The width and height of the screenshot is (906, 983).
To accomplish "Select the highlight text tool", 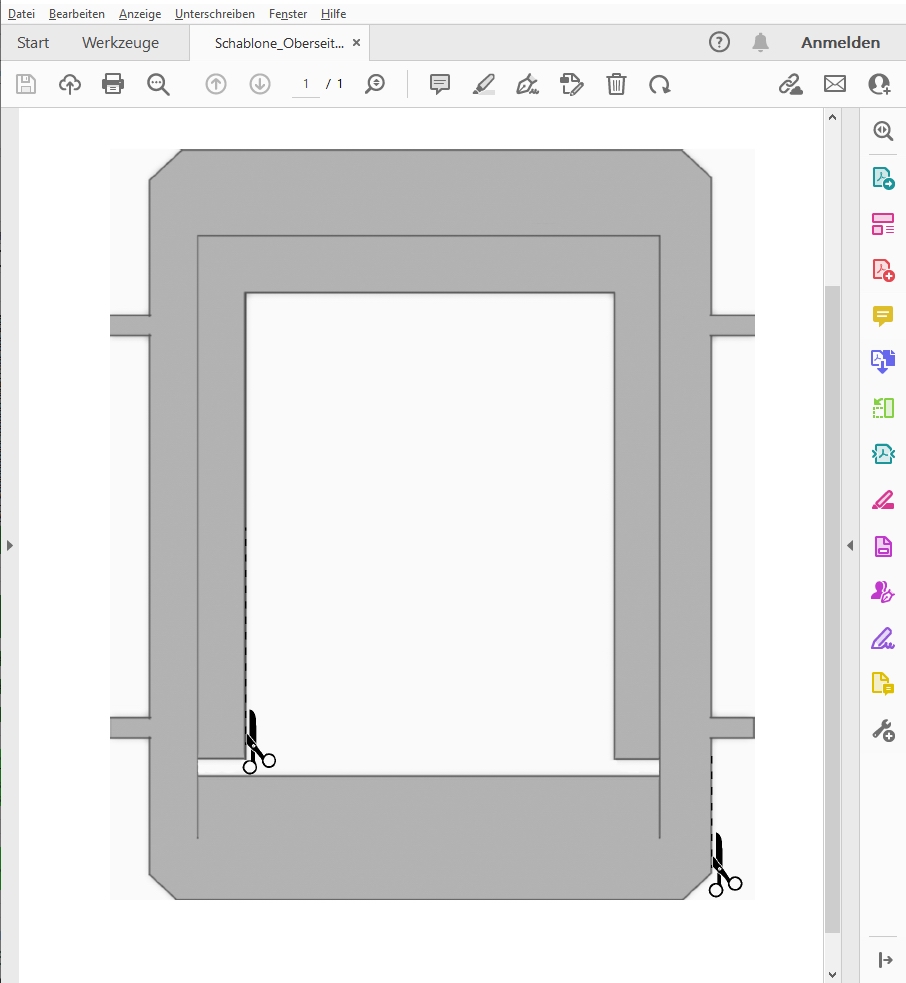I will pos(484,84).
